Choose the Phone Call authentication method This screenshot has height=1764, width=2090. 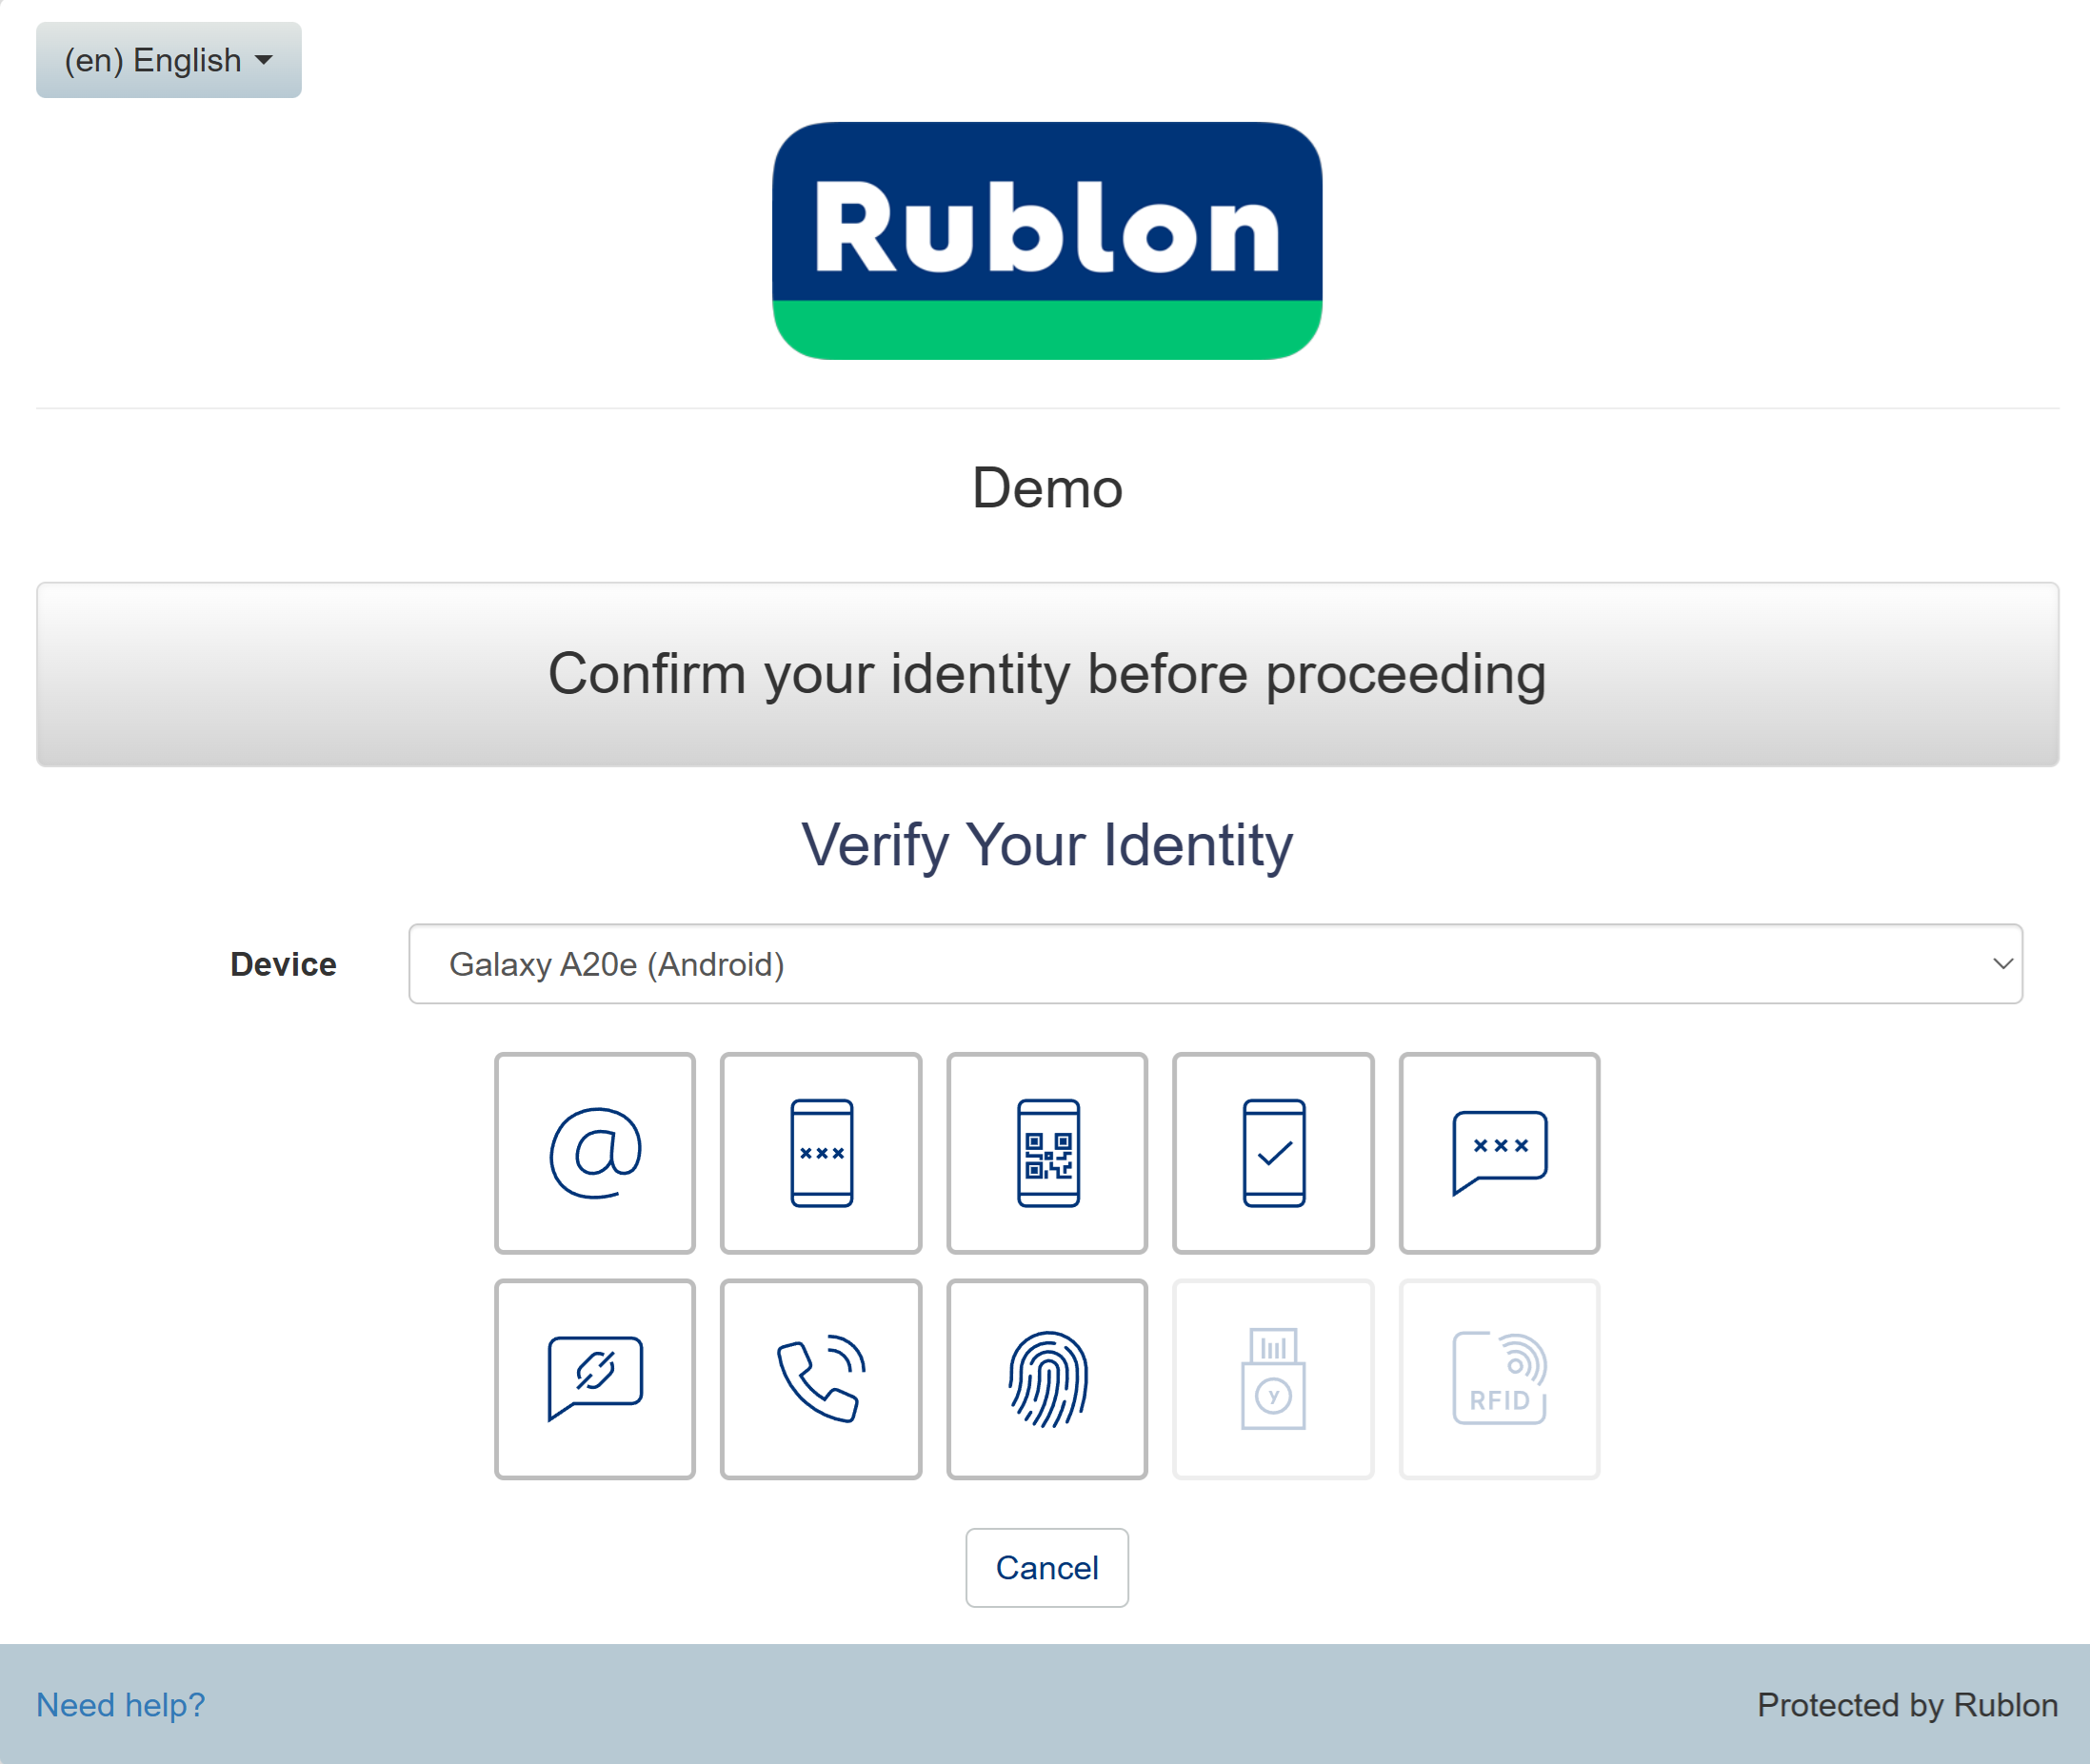click(821, 1378)
